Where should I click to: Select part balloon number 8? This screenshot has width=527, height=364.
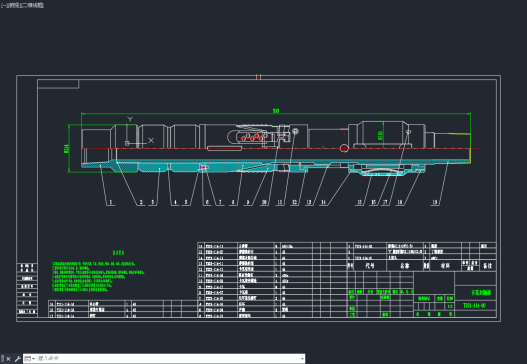(x=233, y=202)
